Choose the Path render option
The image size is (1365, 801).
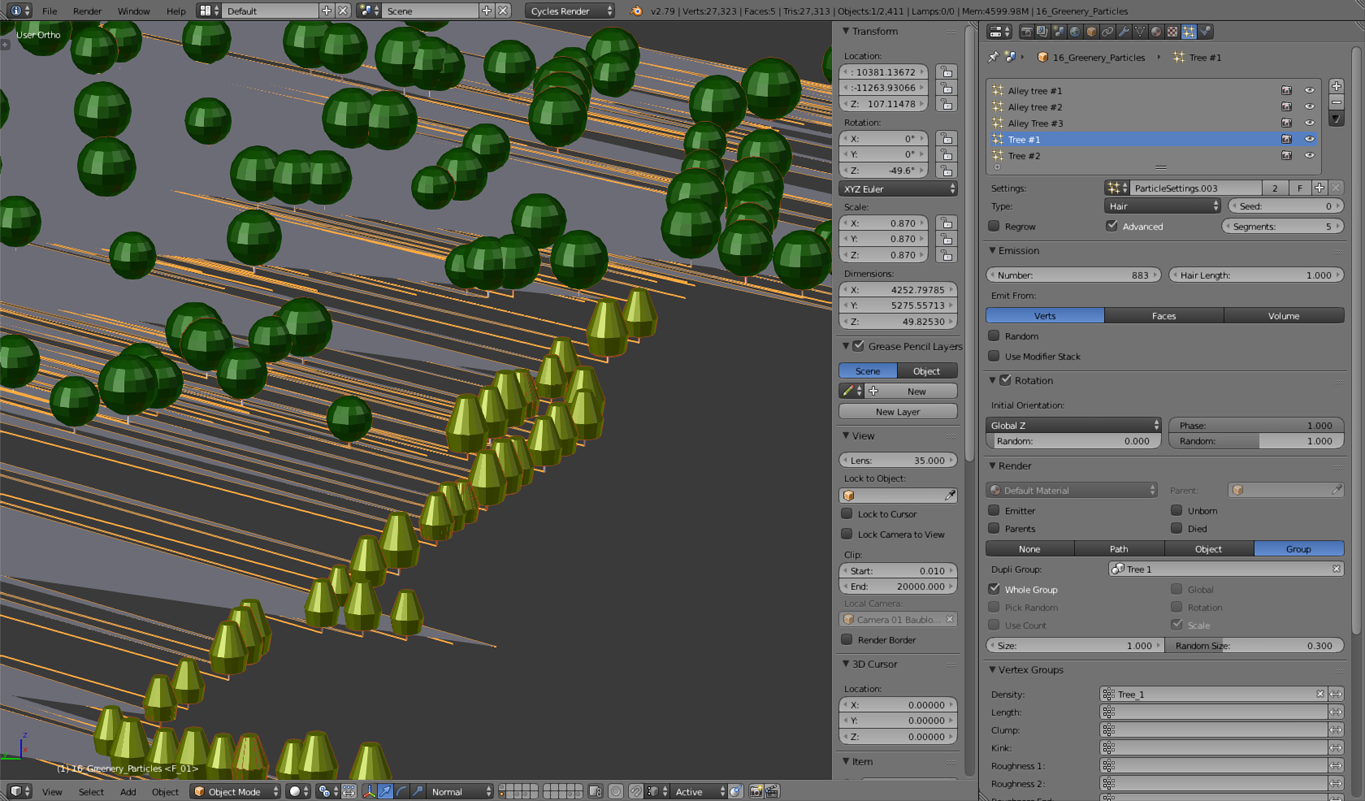[1119, 549]
